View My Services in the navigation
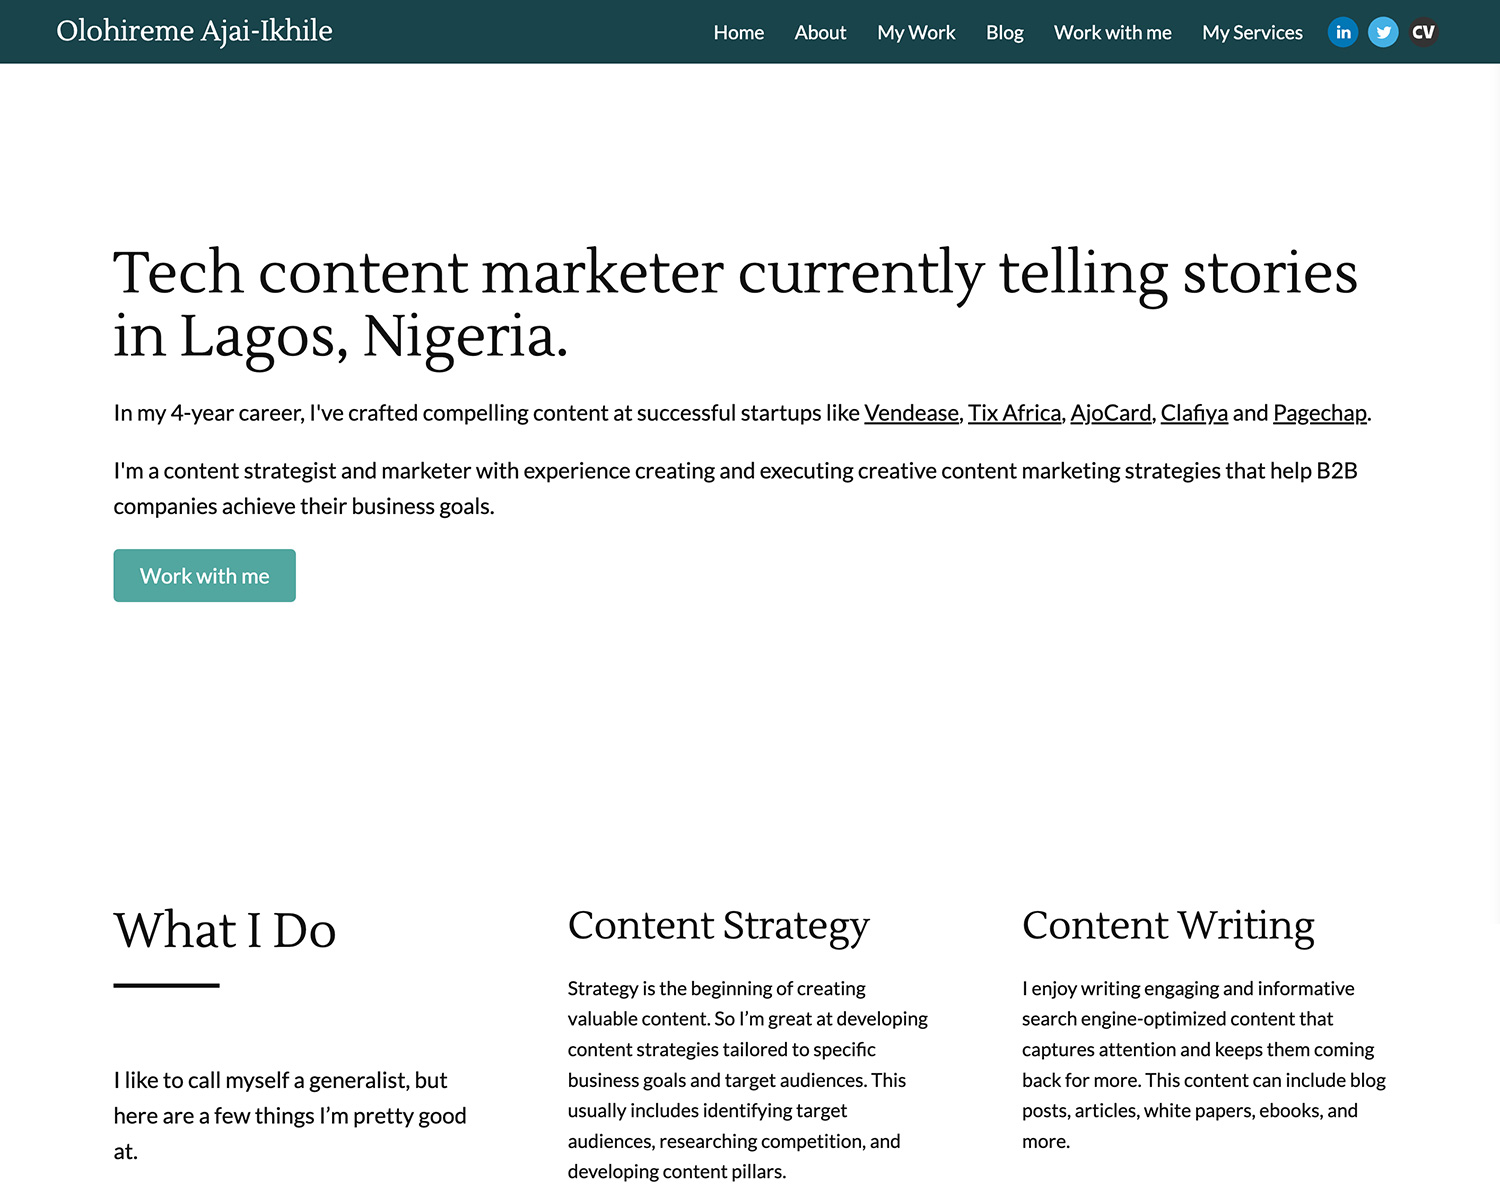Screen dimensions: 1500x1200 click(1252, 32)
